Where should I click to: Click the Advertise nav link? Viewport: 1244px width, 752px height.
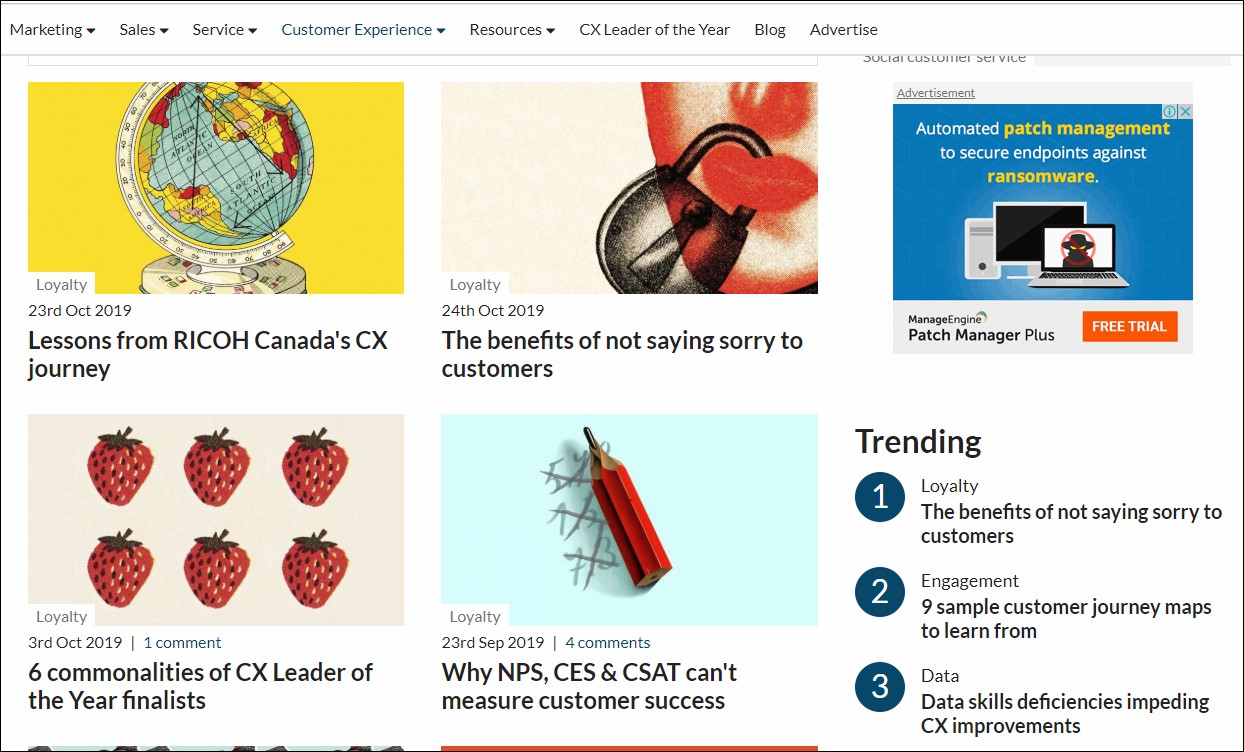tap(843, 30)
